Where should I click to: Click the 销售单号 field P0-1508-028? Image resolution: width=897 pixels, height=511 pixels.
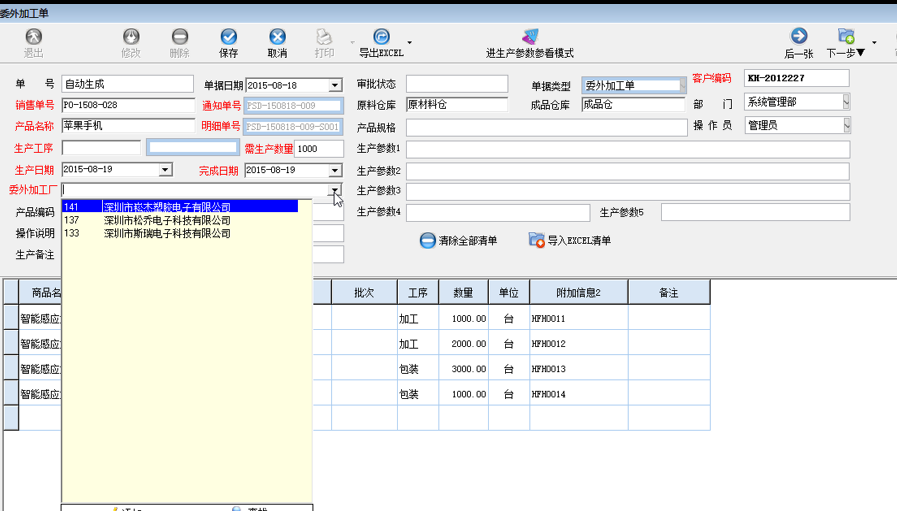(x=128, y=105)
